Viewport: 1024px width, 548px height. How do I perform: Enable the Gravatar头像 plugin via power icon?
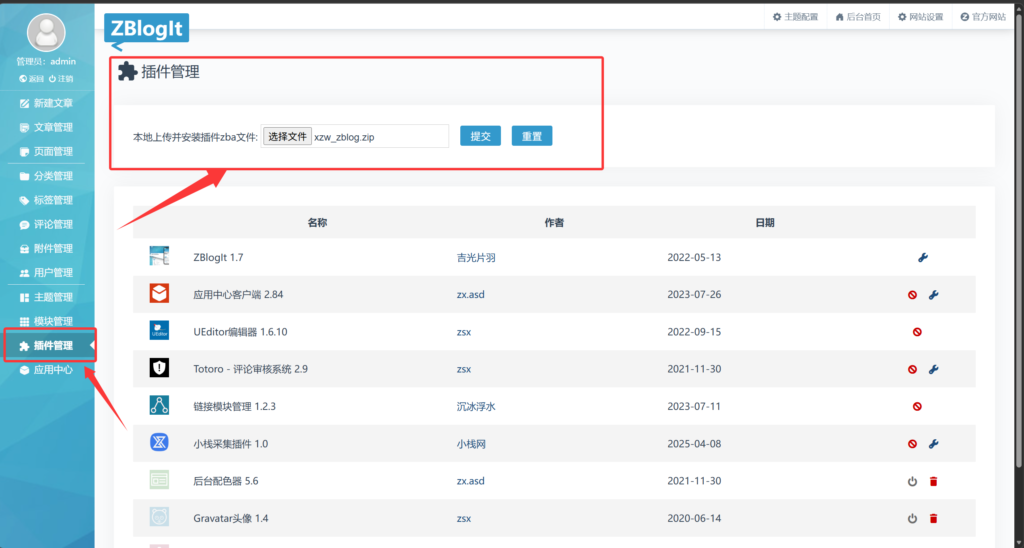912,519
